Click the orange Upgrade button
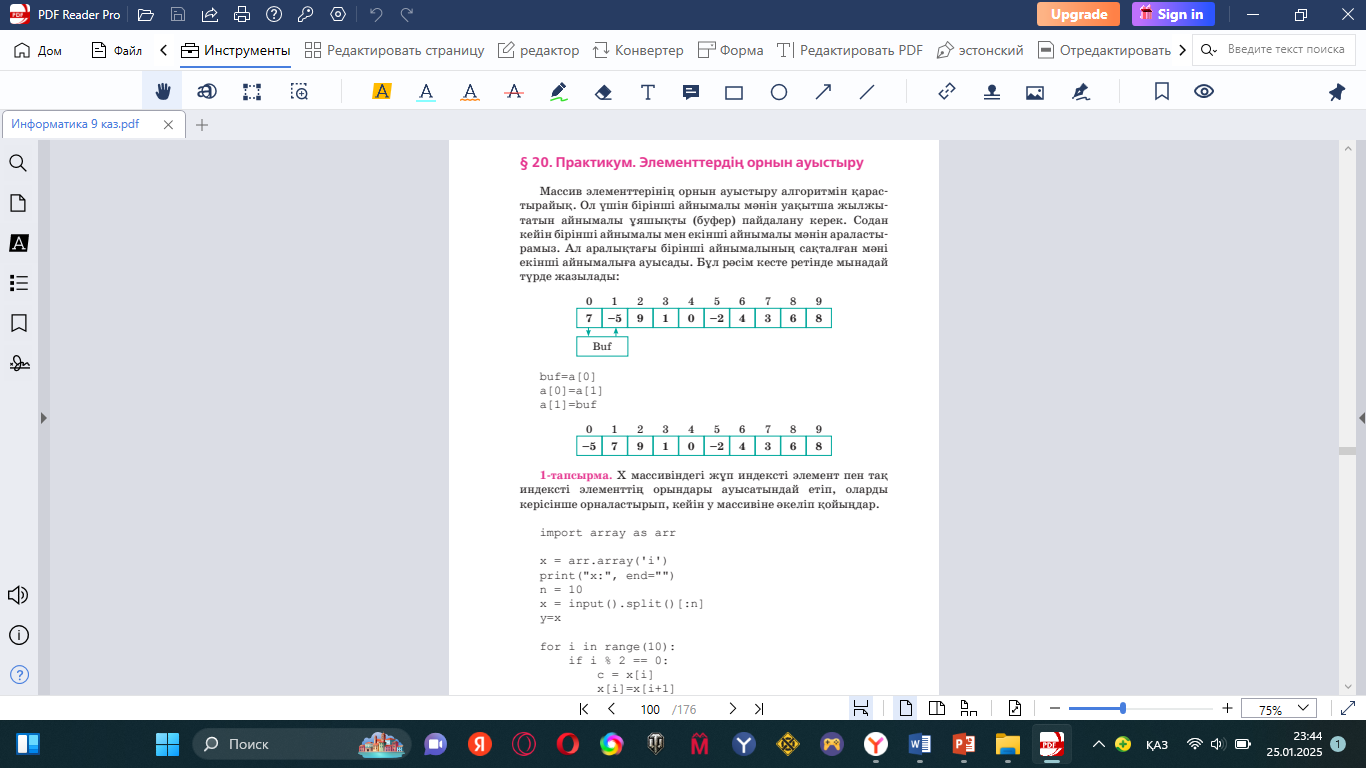The height and width of the screenshot is (768, 1366). [x=1078, y=14]
